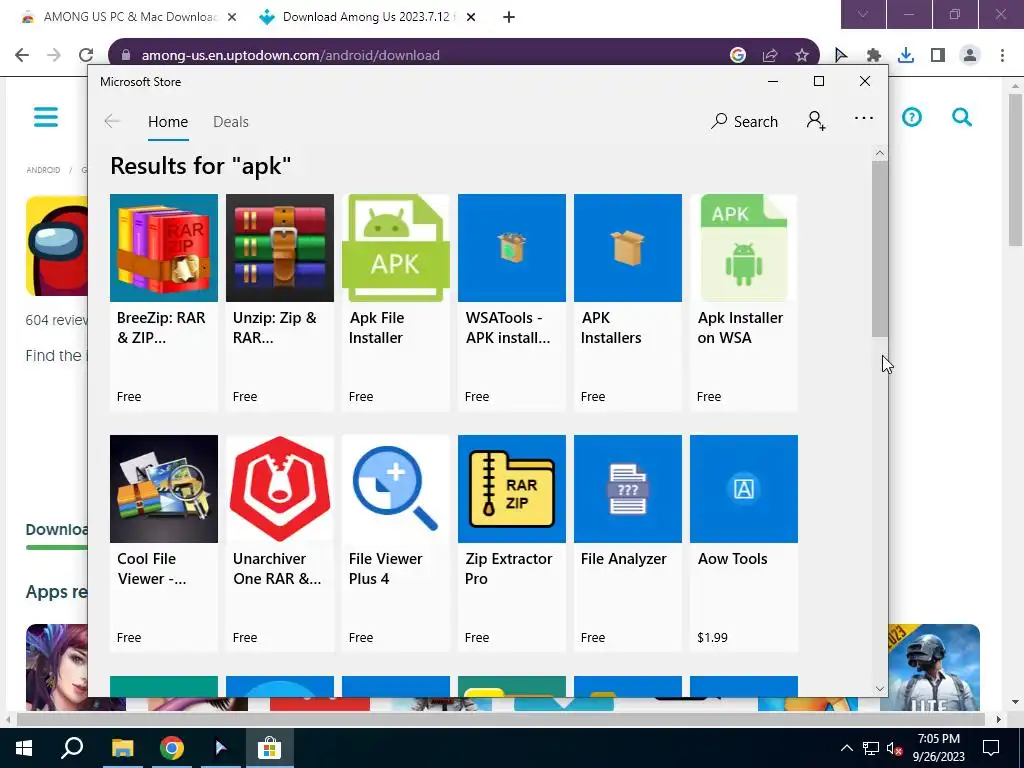
Task: Open the File Analyzer icon
Action: 628,488
